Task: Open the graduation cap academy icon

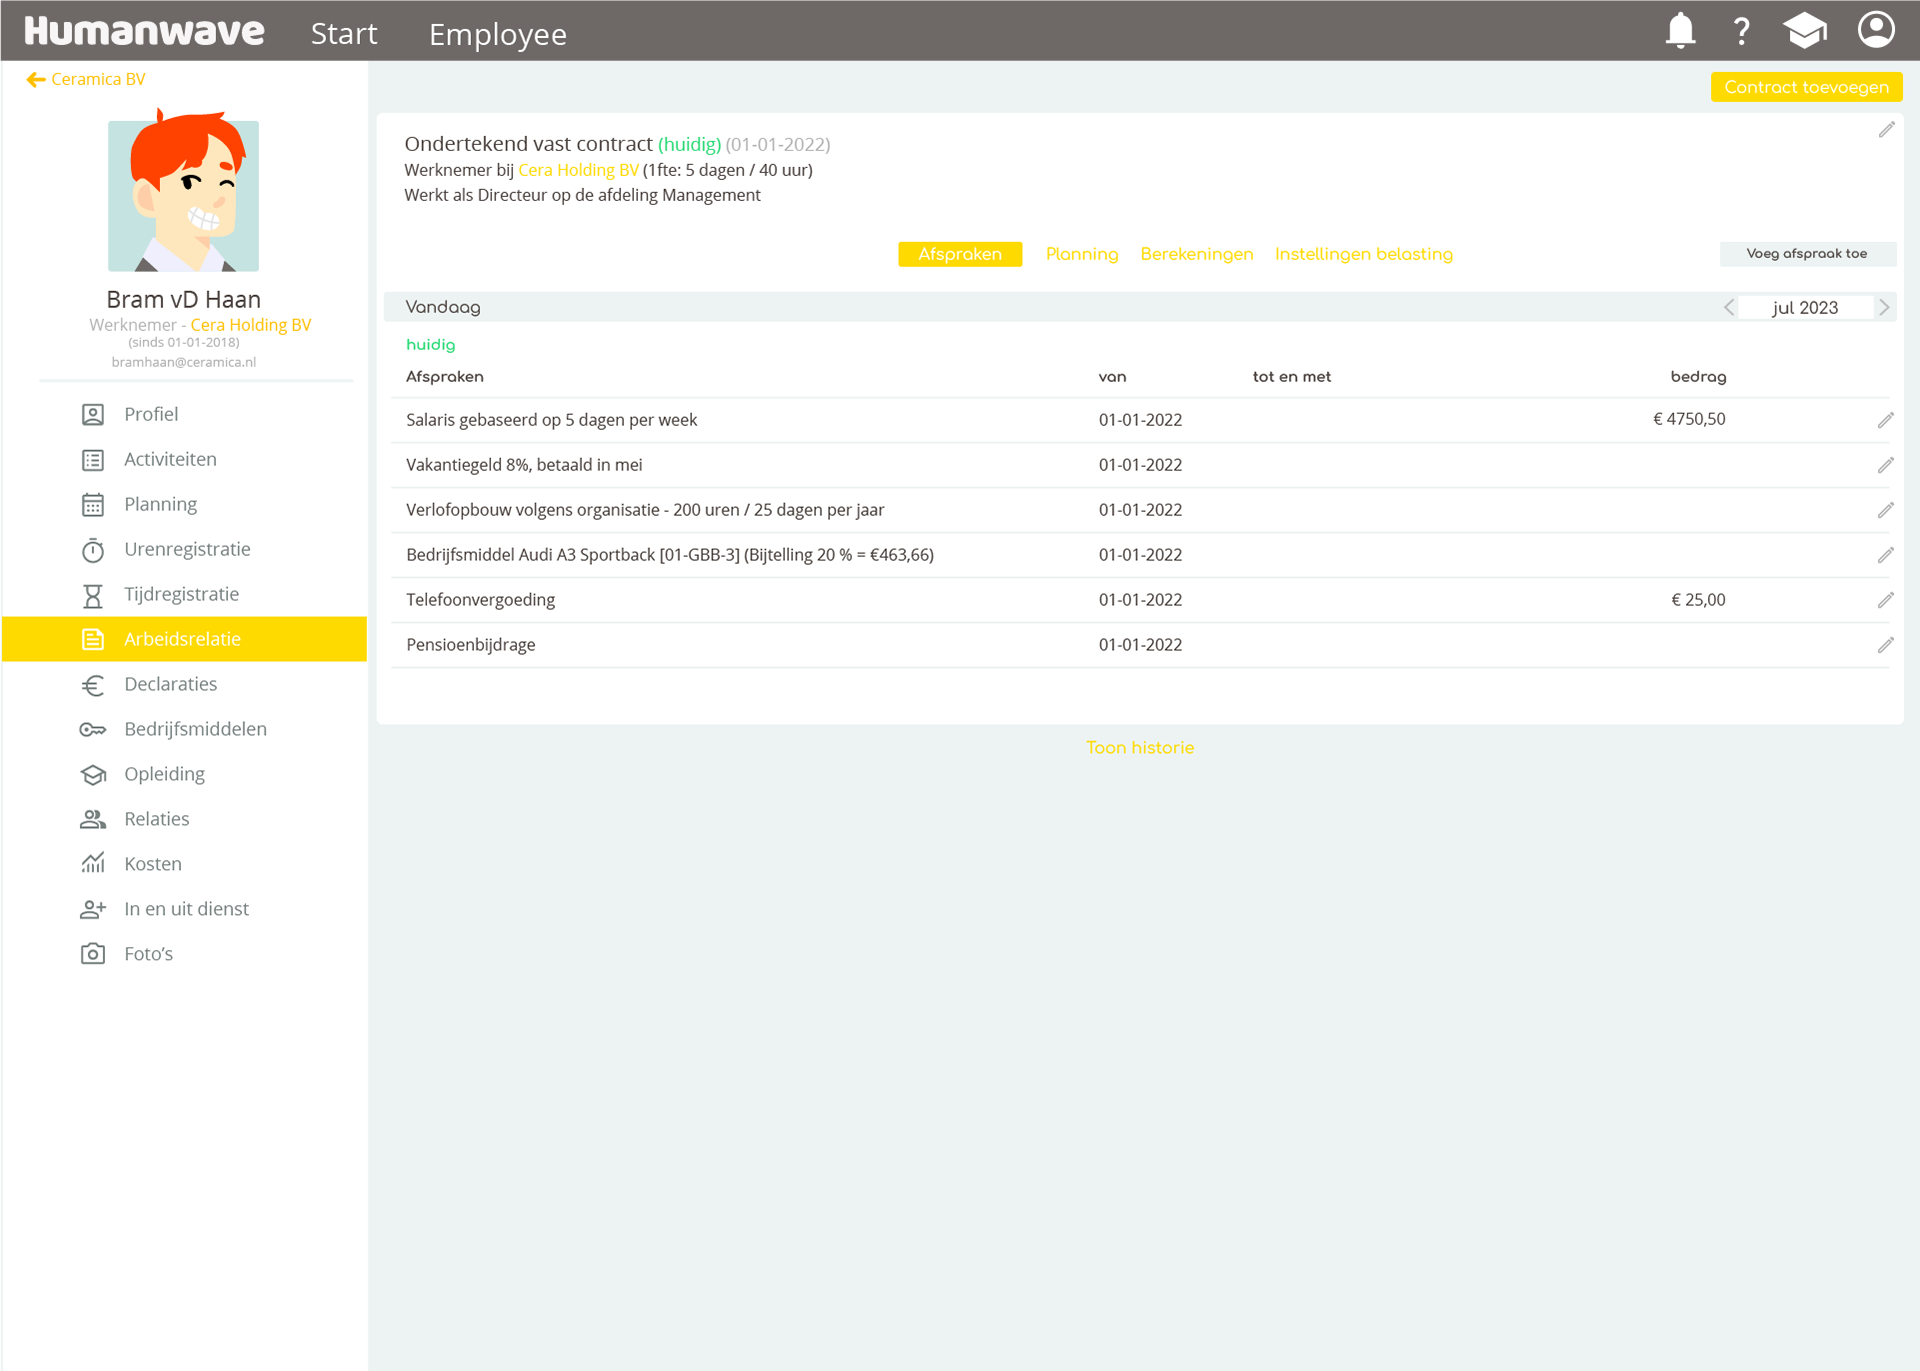Action: pos(1804,31)
